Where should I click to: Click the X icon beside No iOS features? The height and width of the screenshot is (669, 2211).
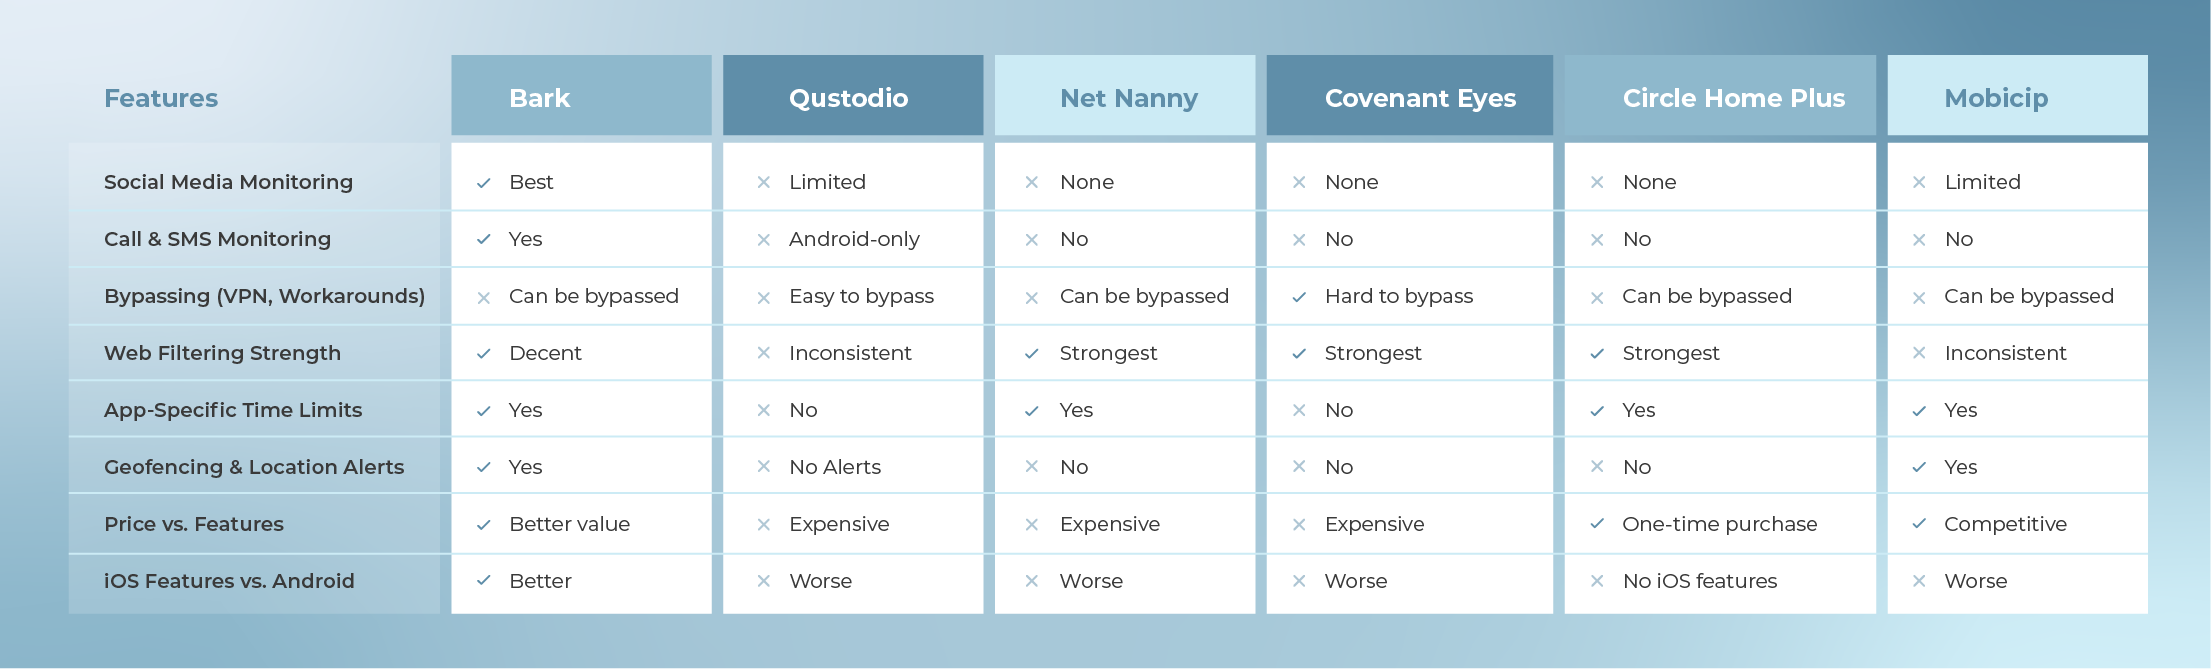[1597, 581]
